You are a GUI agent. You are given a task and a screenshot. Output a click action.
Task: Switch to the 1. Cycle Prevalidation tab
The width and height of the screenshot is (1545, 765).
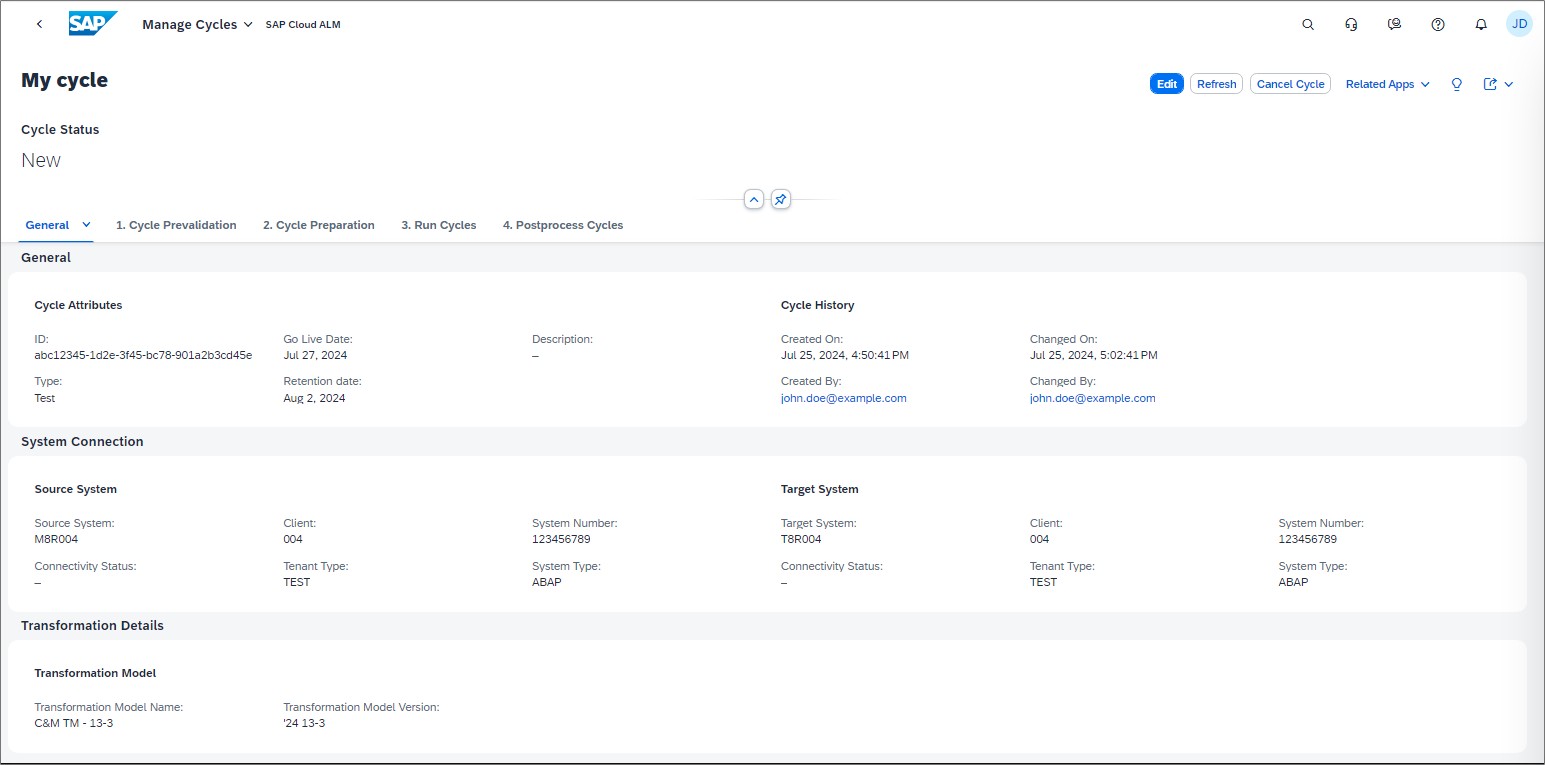(176, 225)
